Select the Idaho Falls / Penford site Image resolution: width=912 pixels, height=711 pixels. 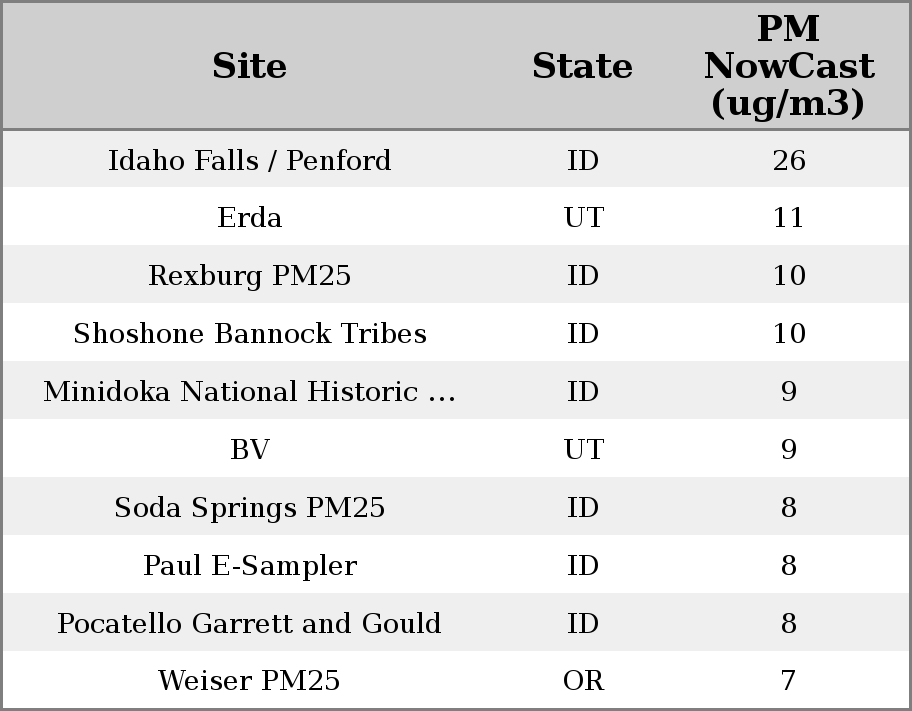(x=249, y=160)
